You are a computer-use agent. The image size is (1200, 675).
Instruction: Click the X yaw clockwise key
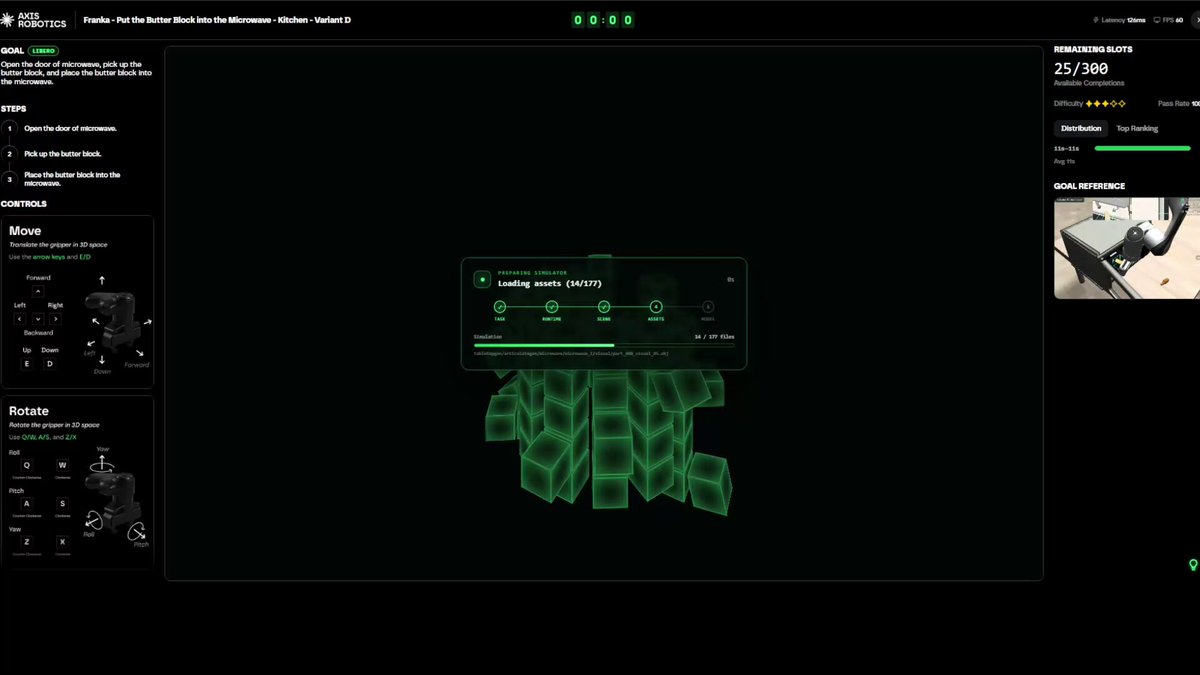pyautogui.click(x=62, y=541)
